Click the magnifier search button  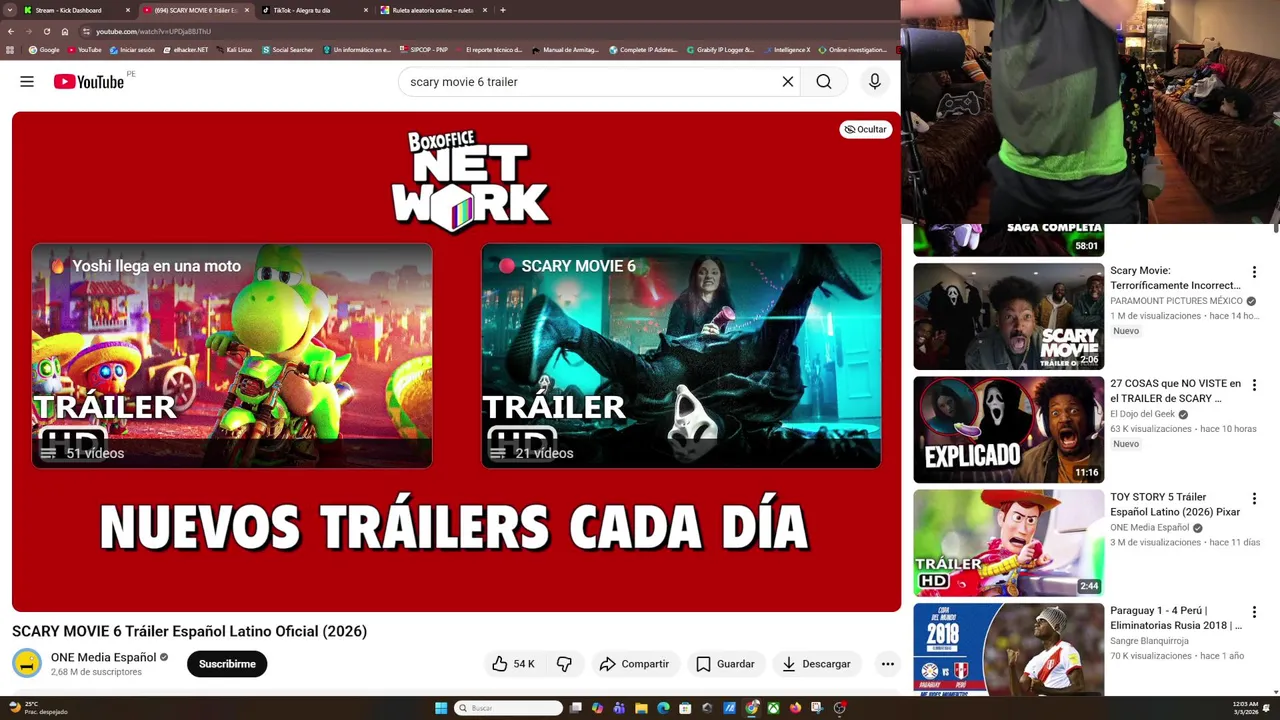tap(824, 82)
